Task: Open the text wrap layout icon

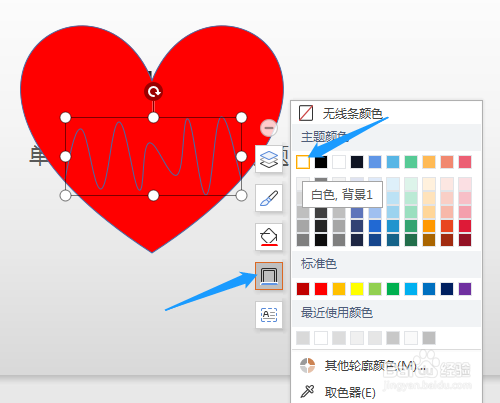Action: pyautogui.click(x=269, y=315)
